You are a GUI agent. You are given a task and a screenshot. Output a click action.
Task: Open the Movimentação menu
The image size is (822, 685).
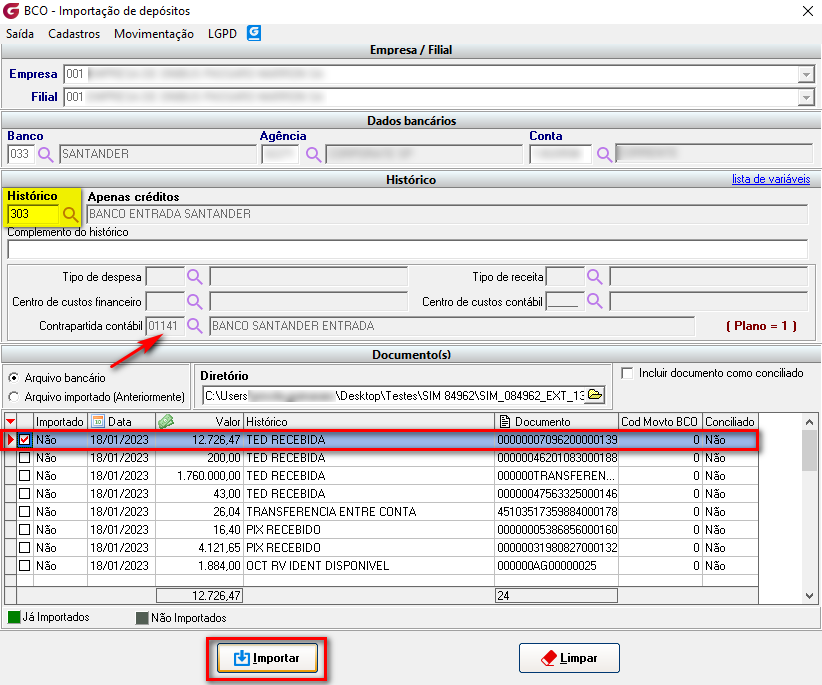point(154,34)
